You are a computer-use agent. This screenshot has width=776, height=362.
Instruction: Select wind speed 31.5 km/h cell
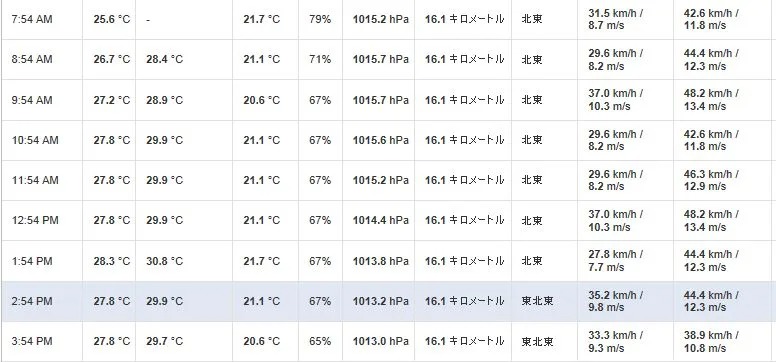tap(616, 19)
